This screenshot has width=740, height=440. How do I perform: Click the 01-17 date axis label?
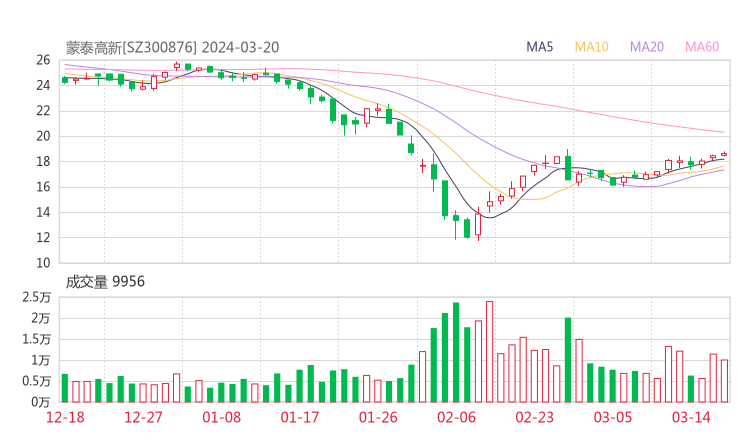coord(300,417)
